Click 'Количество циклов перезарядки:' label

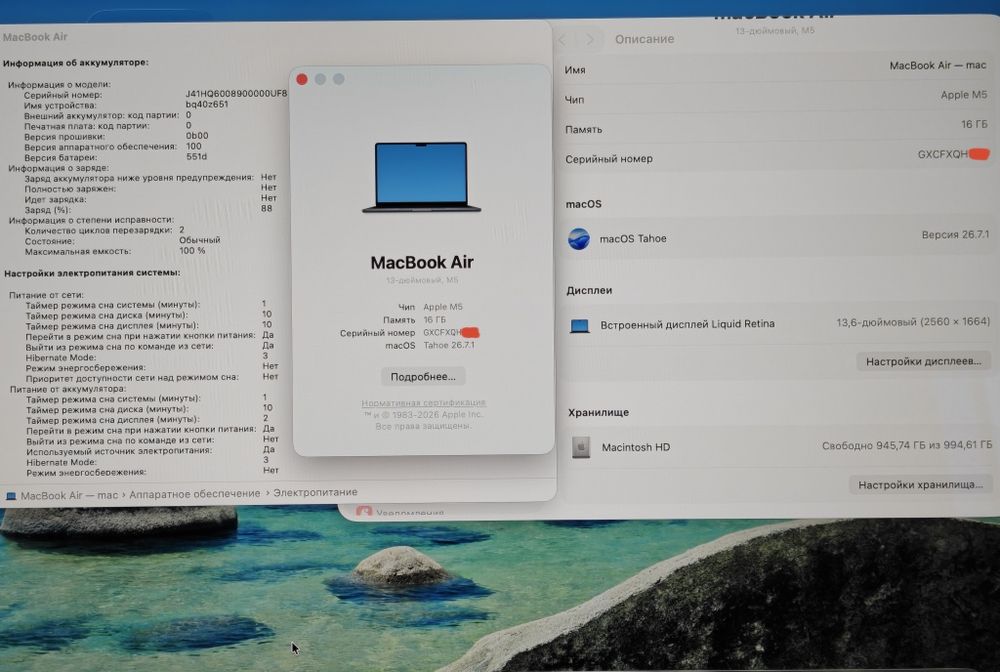tap(99, 230)
